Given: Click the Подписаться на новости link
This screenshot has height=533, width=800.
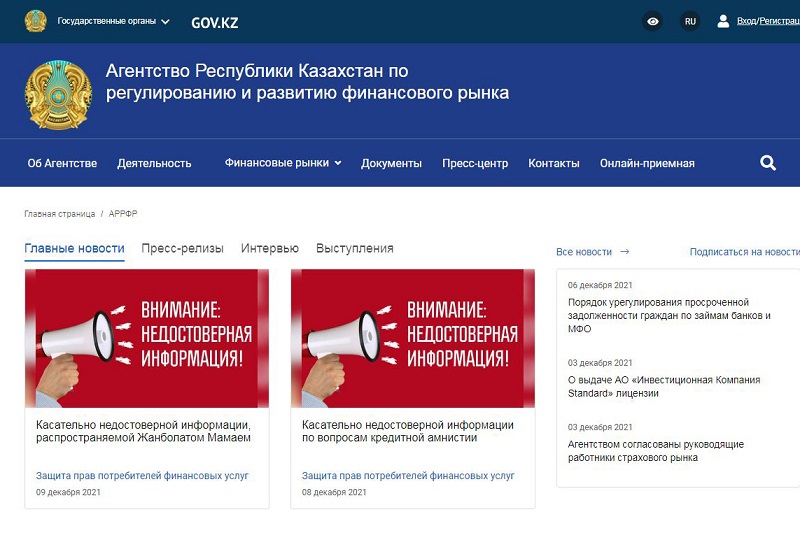Looking at the screenshot, I should click(x=744, y=252).
